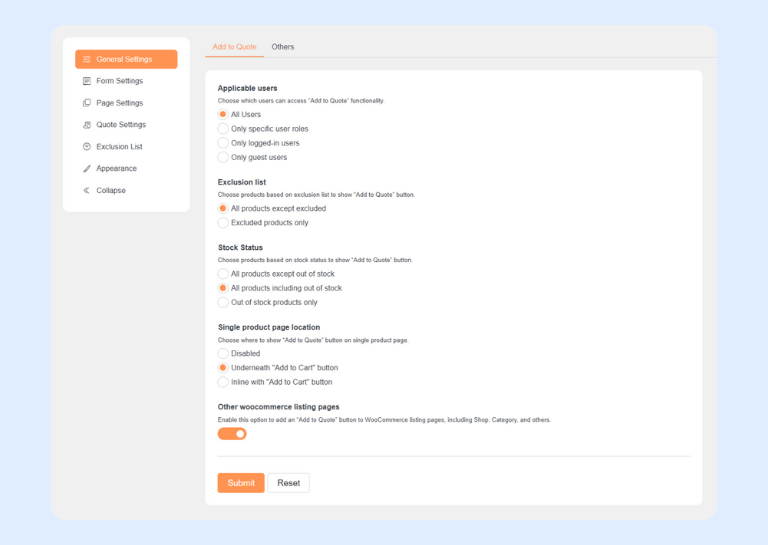This screenshot has height=545, width=768.
Task: Click the Collapse chevrons icon
Action: point(87,191)
